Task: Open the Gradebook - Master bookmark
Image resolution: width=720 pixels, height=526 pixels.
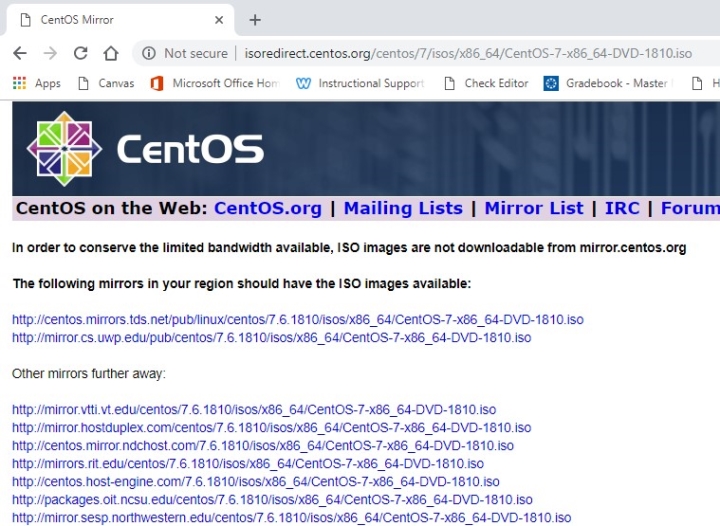Action: (606, 83)
